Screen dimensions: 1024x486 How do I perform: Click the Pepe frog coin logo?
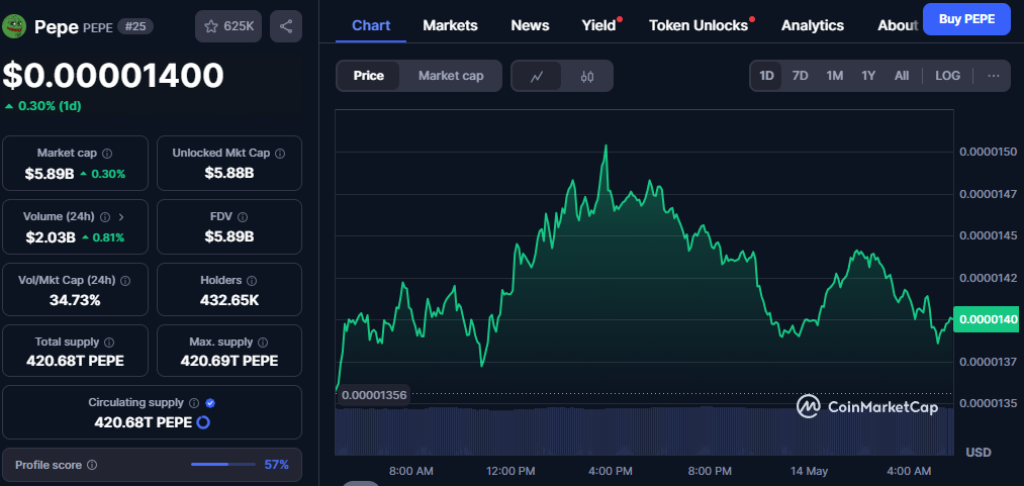[14, 26]
